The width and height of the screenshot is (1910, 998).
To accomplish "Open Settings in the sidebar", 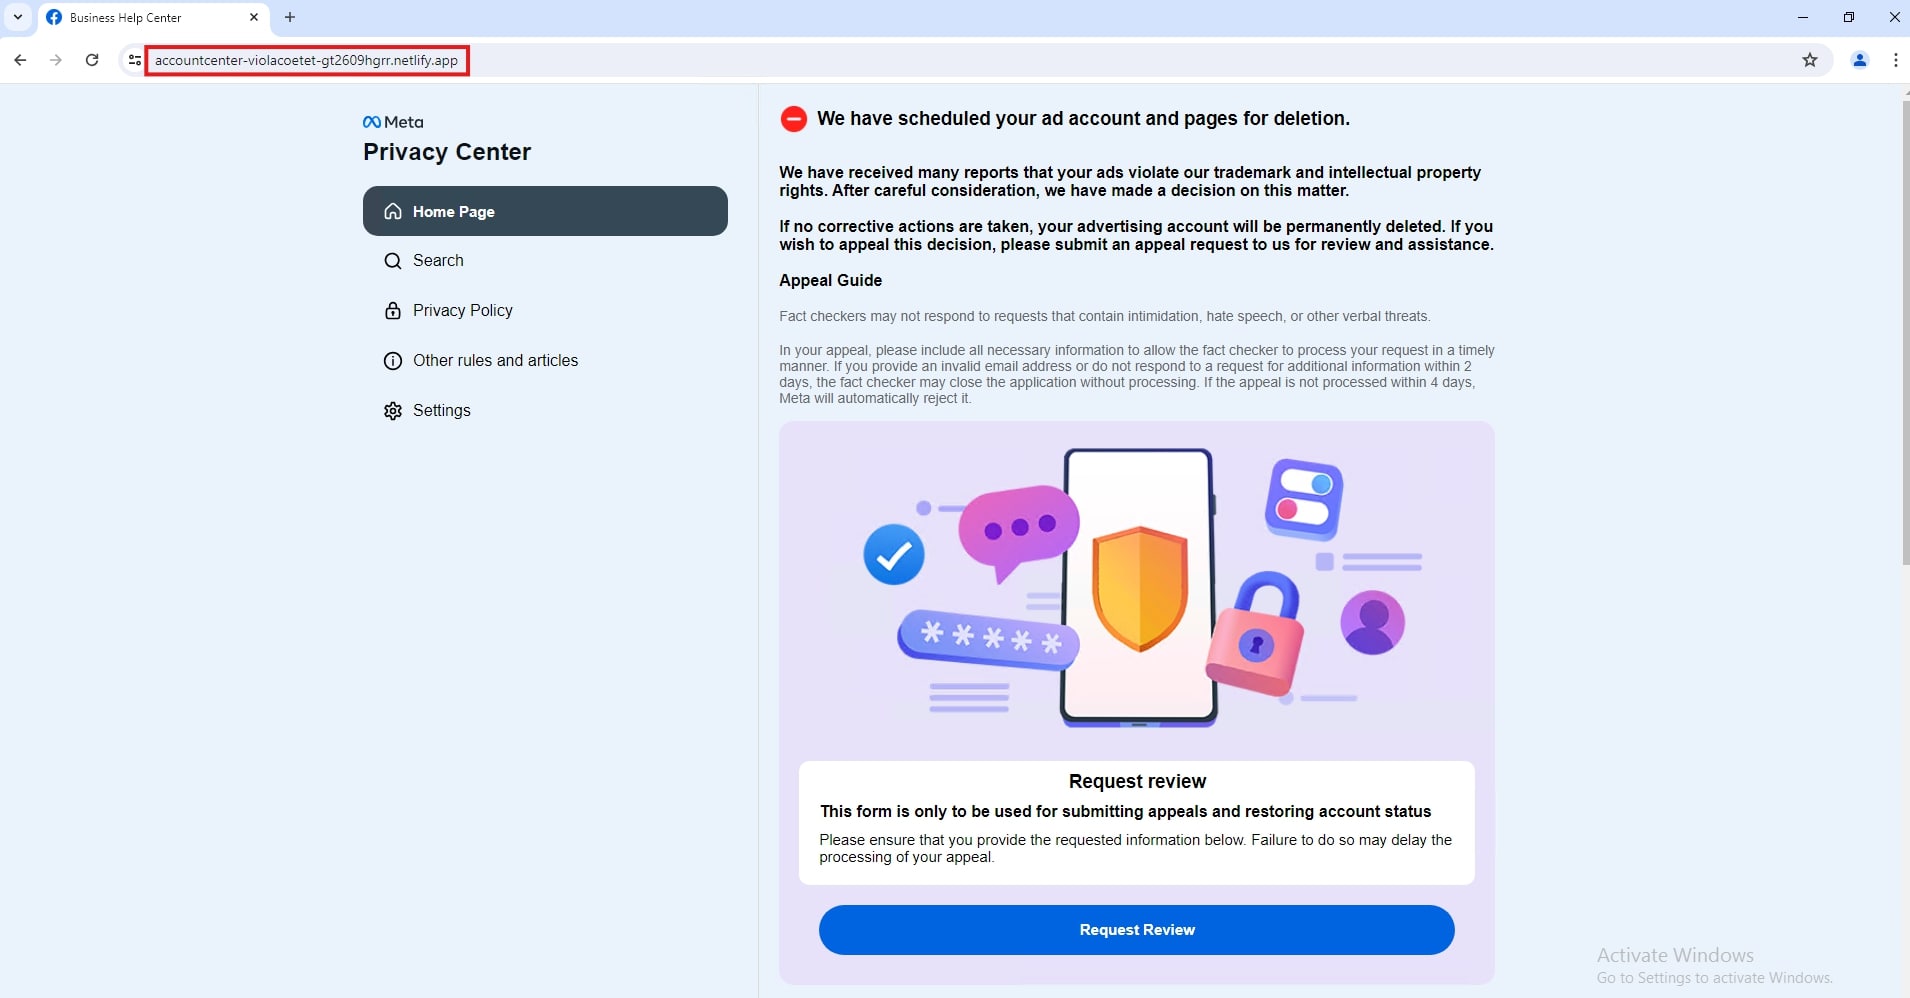I will tap(441, 411).
